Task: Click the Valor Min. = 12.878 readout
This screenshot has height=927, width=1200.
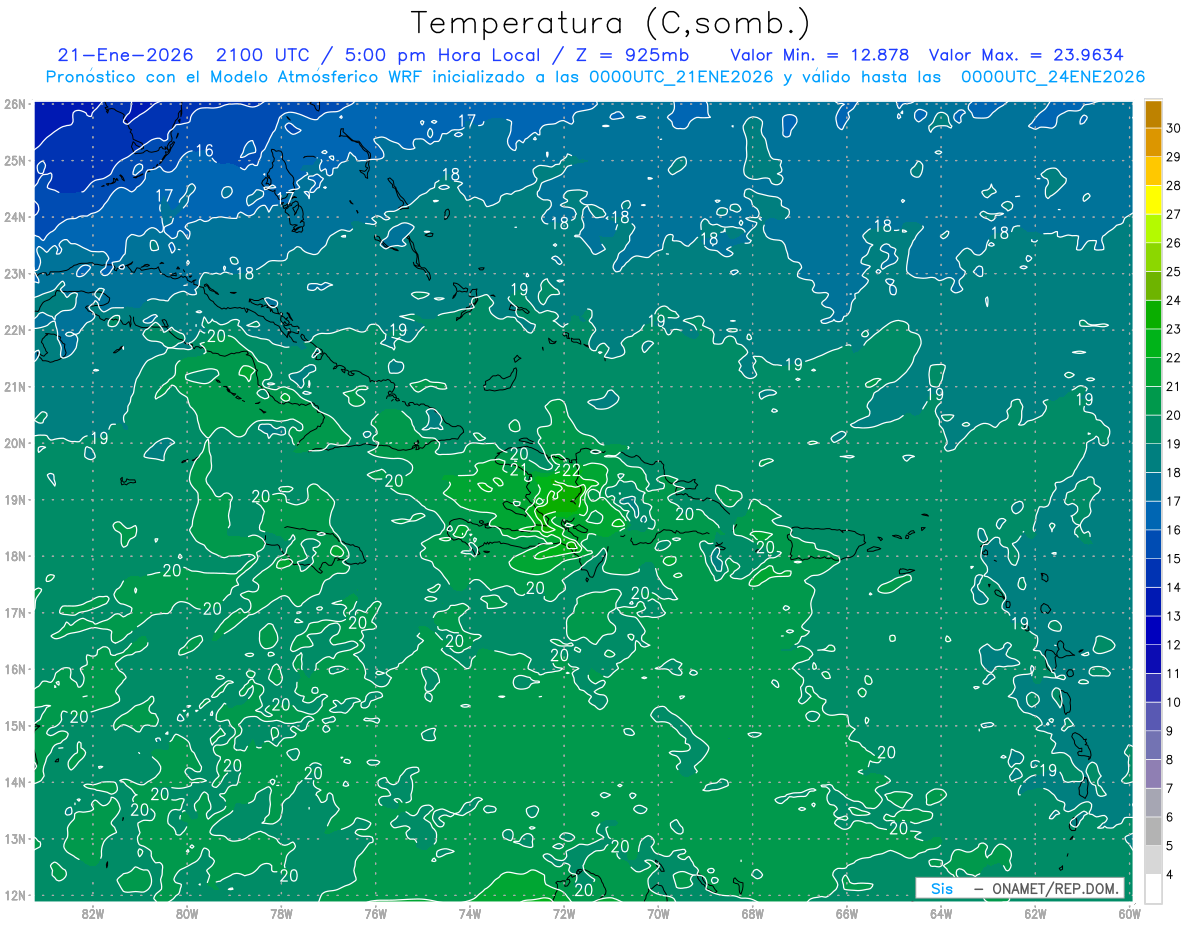Action: (819, 55)
